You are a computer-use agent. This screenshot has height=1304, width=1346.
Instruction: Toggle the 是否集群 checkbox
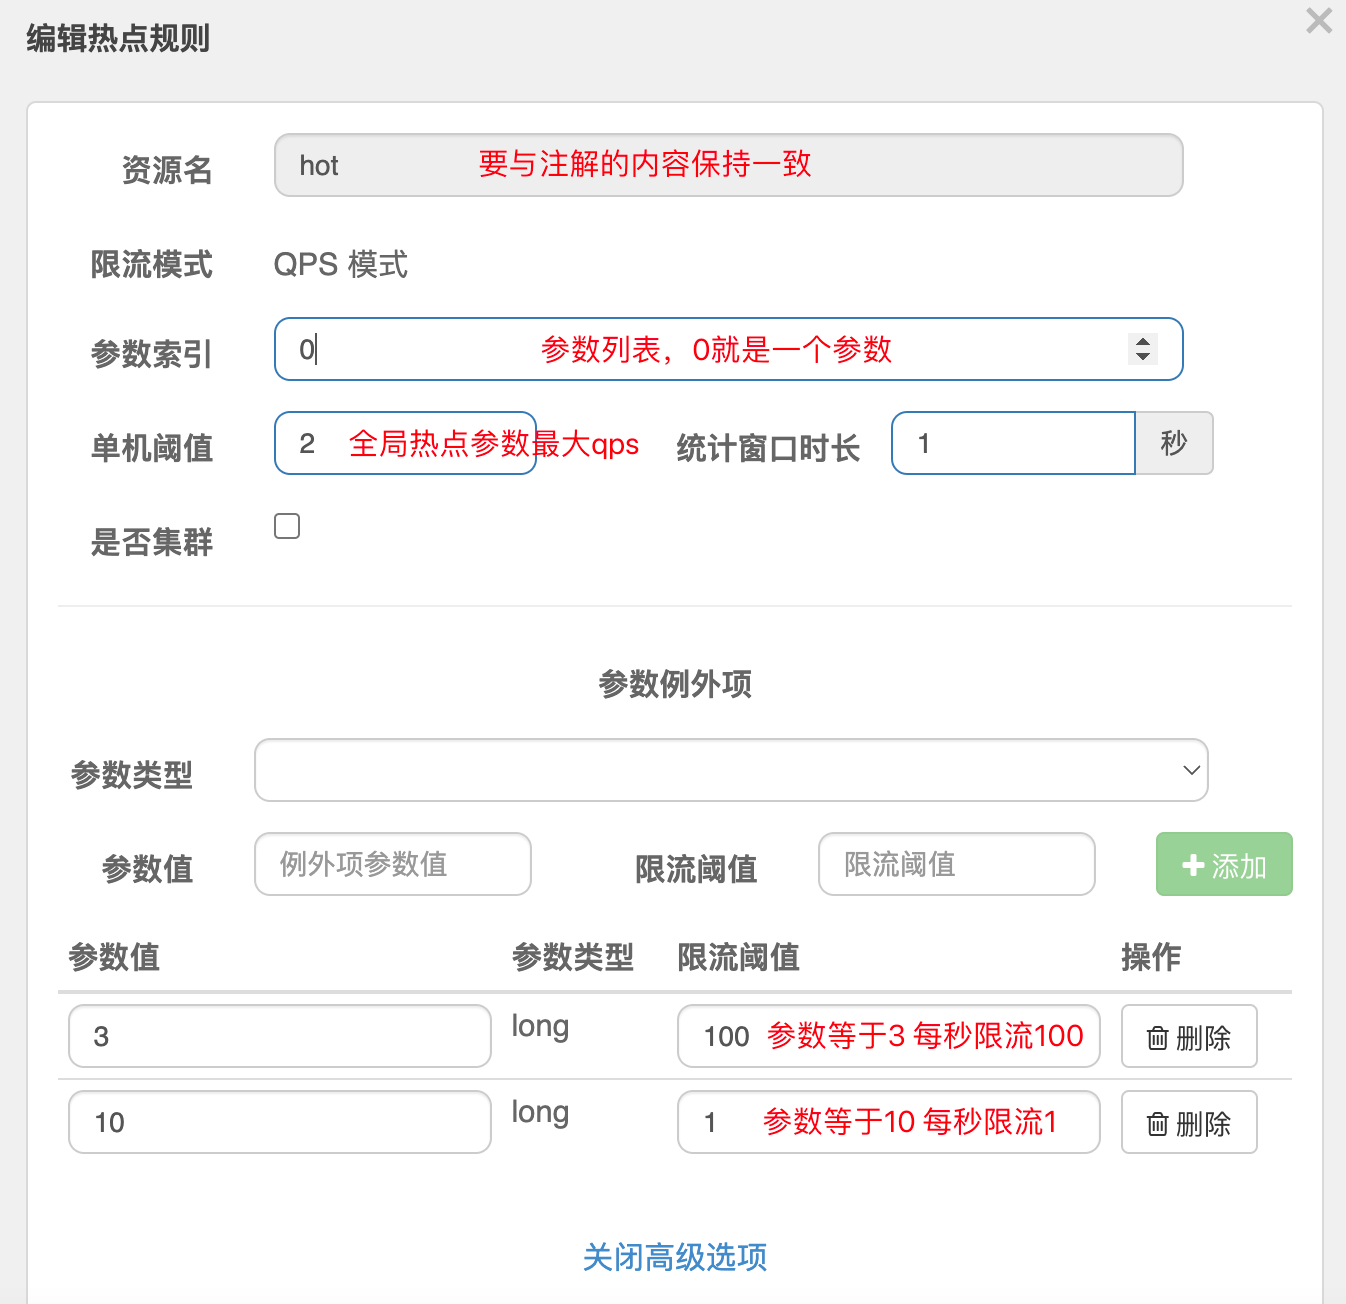[x=287, y=526]
